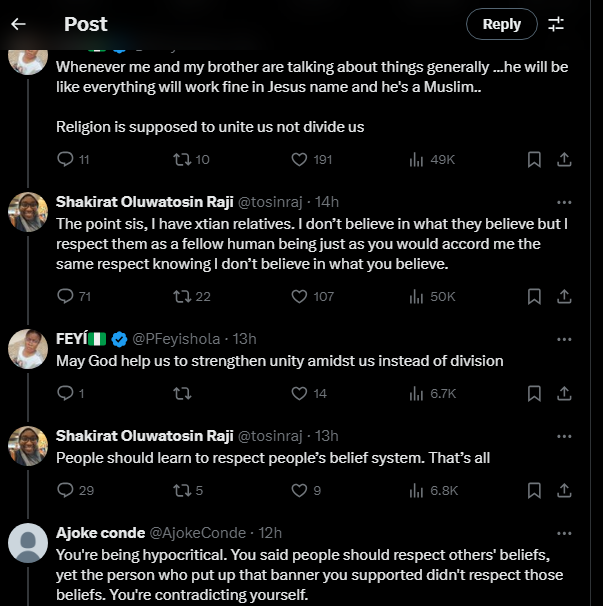Open Shakirat Oluwatosin Raji's 14h profile name
The width and height of the screenshot is (603, 606).
tap(143, 202)
